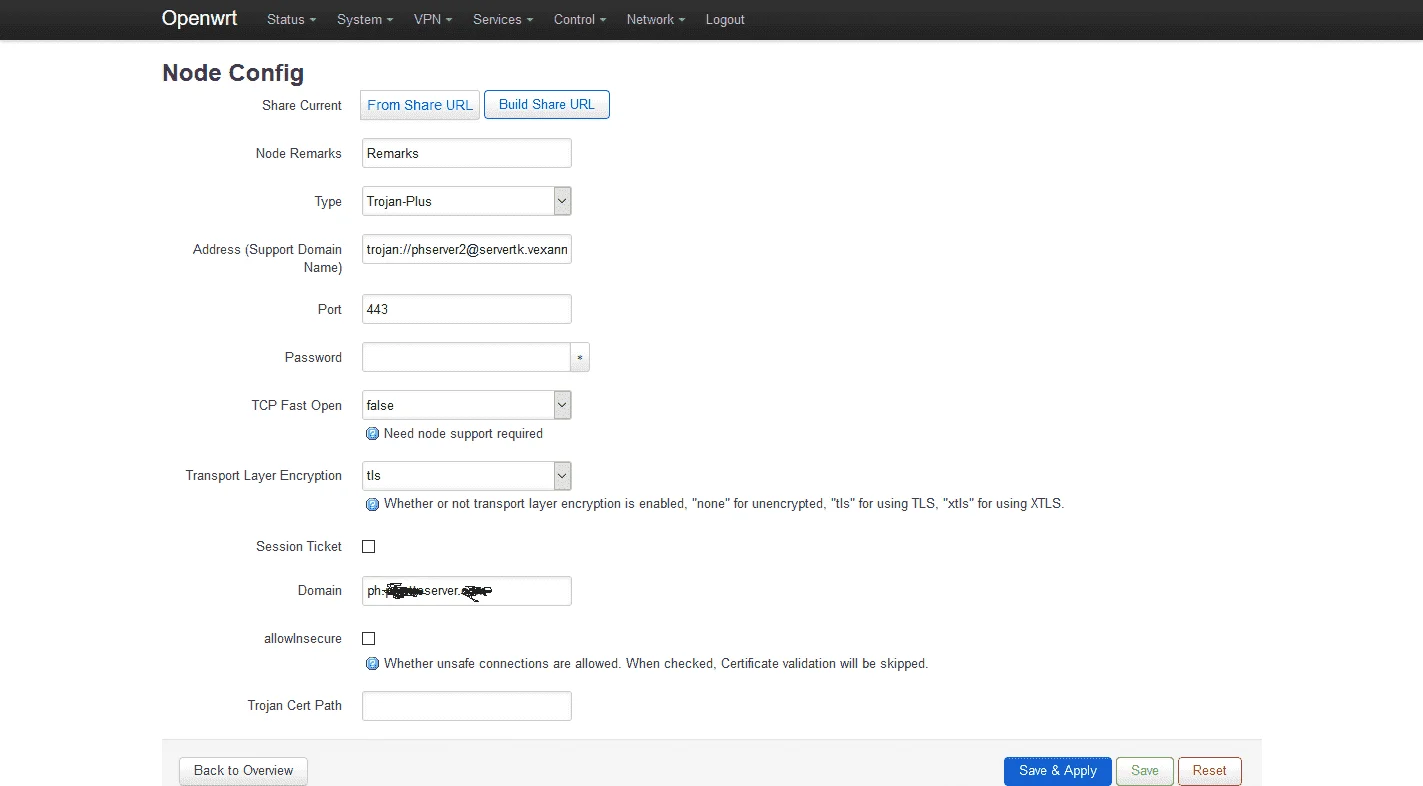Open the Control menu
This screenshot has width=1423, height=786.
(580, 19)
